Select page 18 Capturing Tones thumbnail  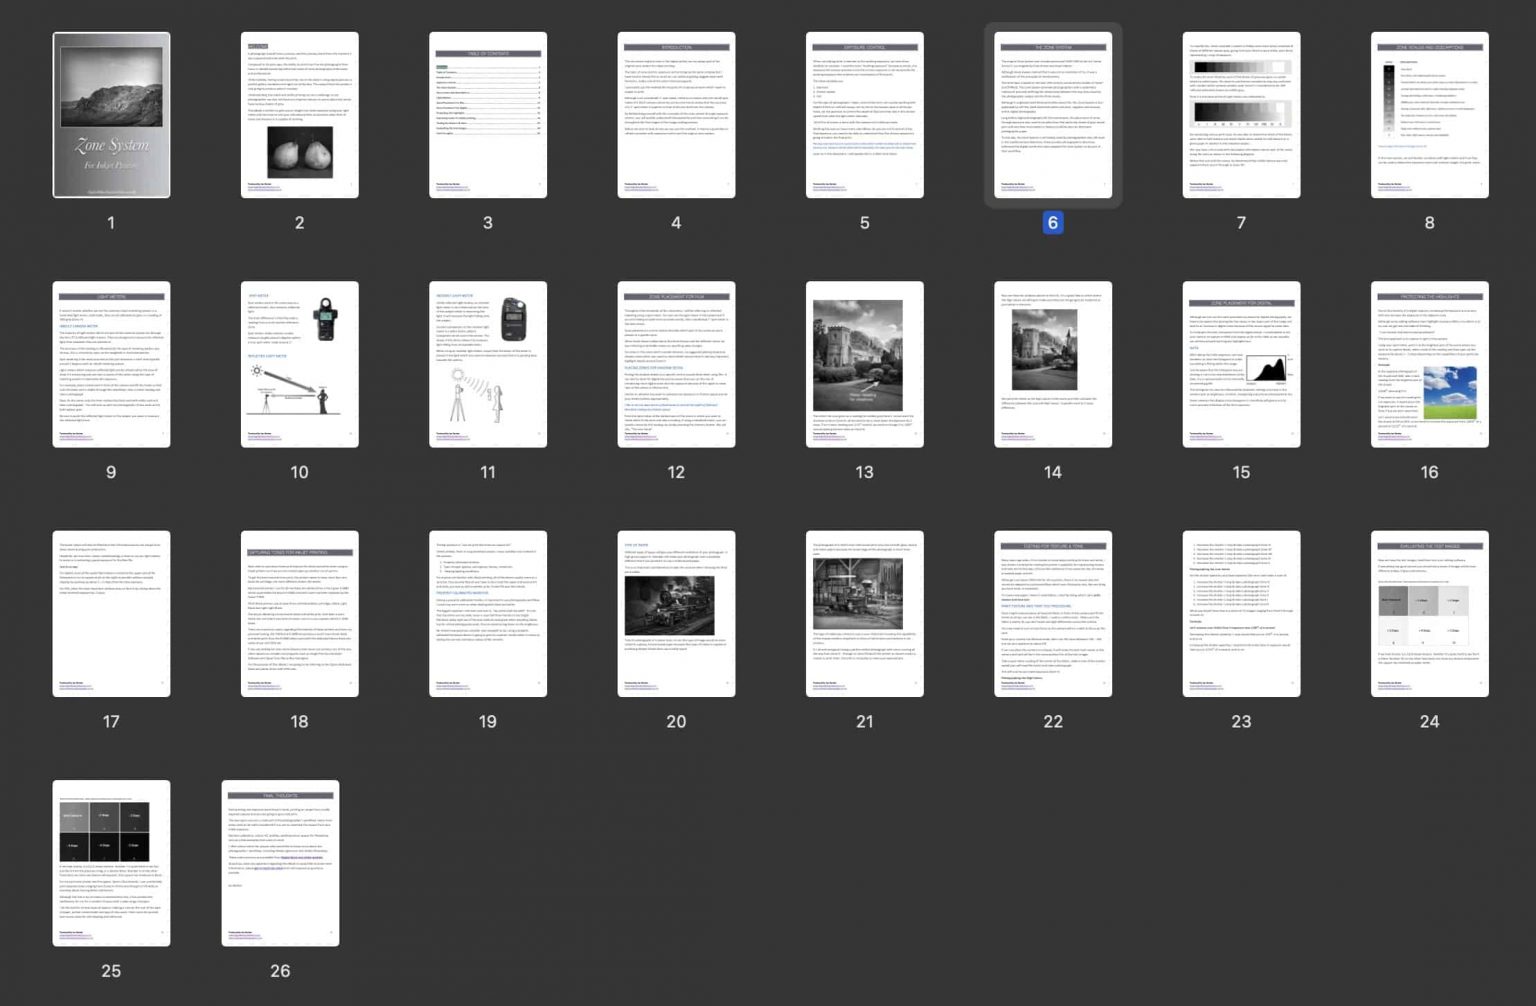coord(299,614)
